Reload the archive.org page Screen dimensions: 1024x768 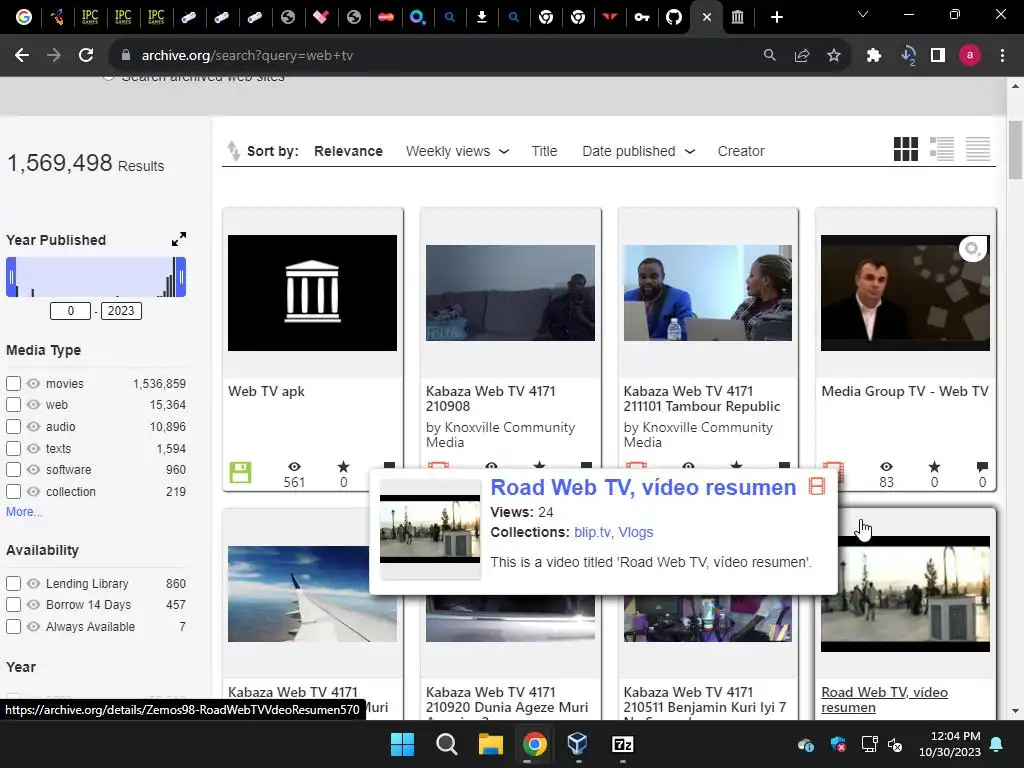86,56
